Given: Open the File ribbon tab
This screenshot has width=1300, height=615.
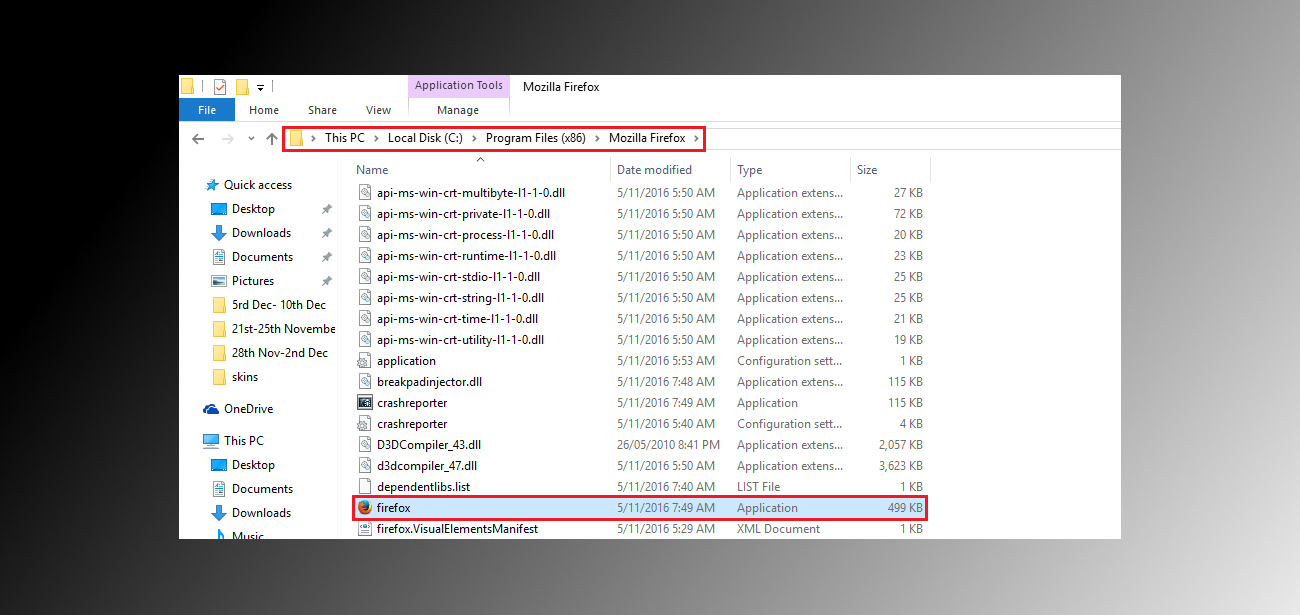Looking at the screenshot, I should point(207,110).
